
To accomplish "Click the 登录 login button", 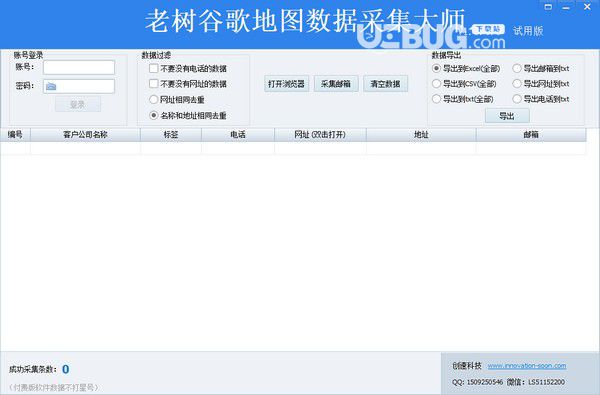I will tap(78, 104).
